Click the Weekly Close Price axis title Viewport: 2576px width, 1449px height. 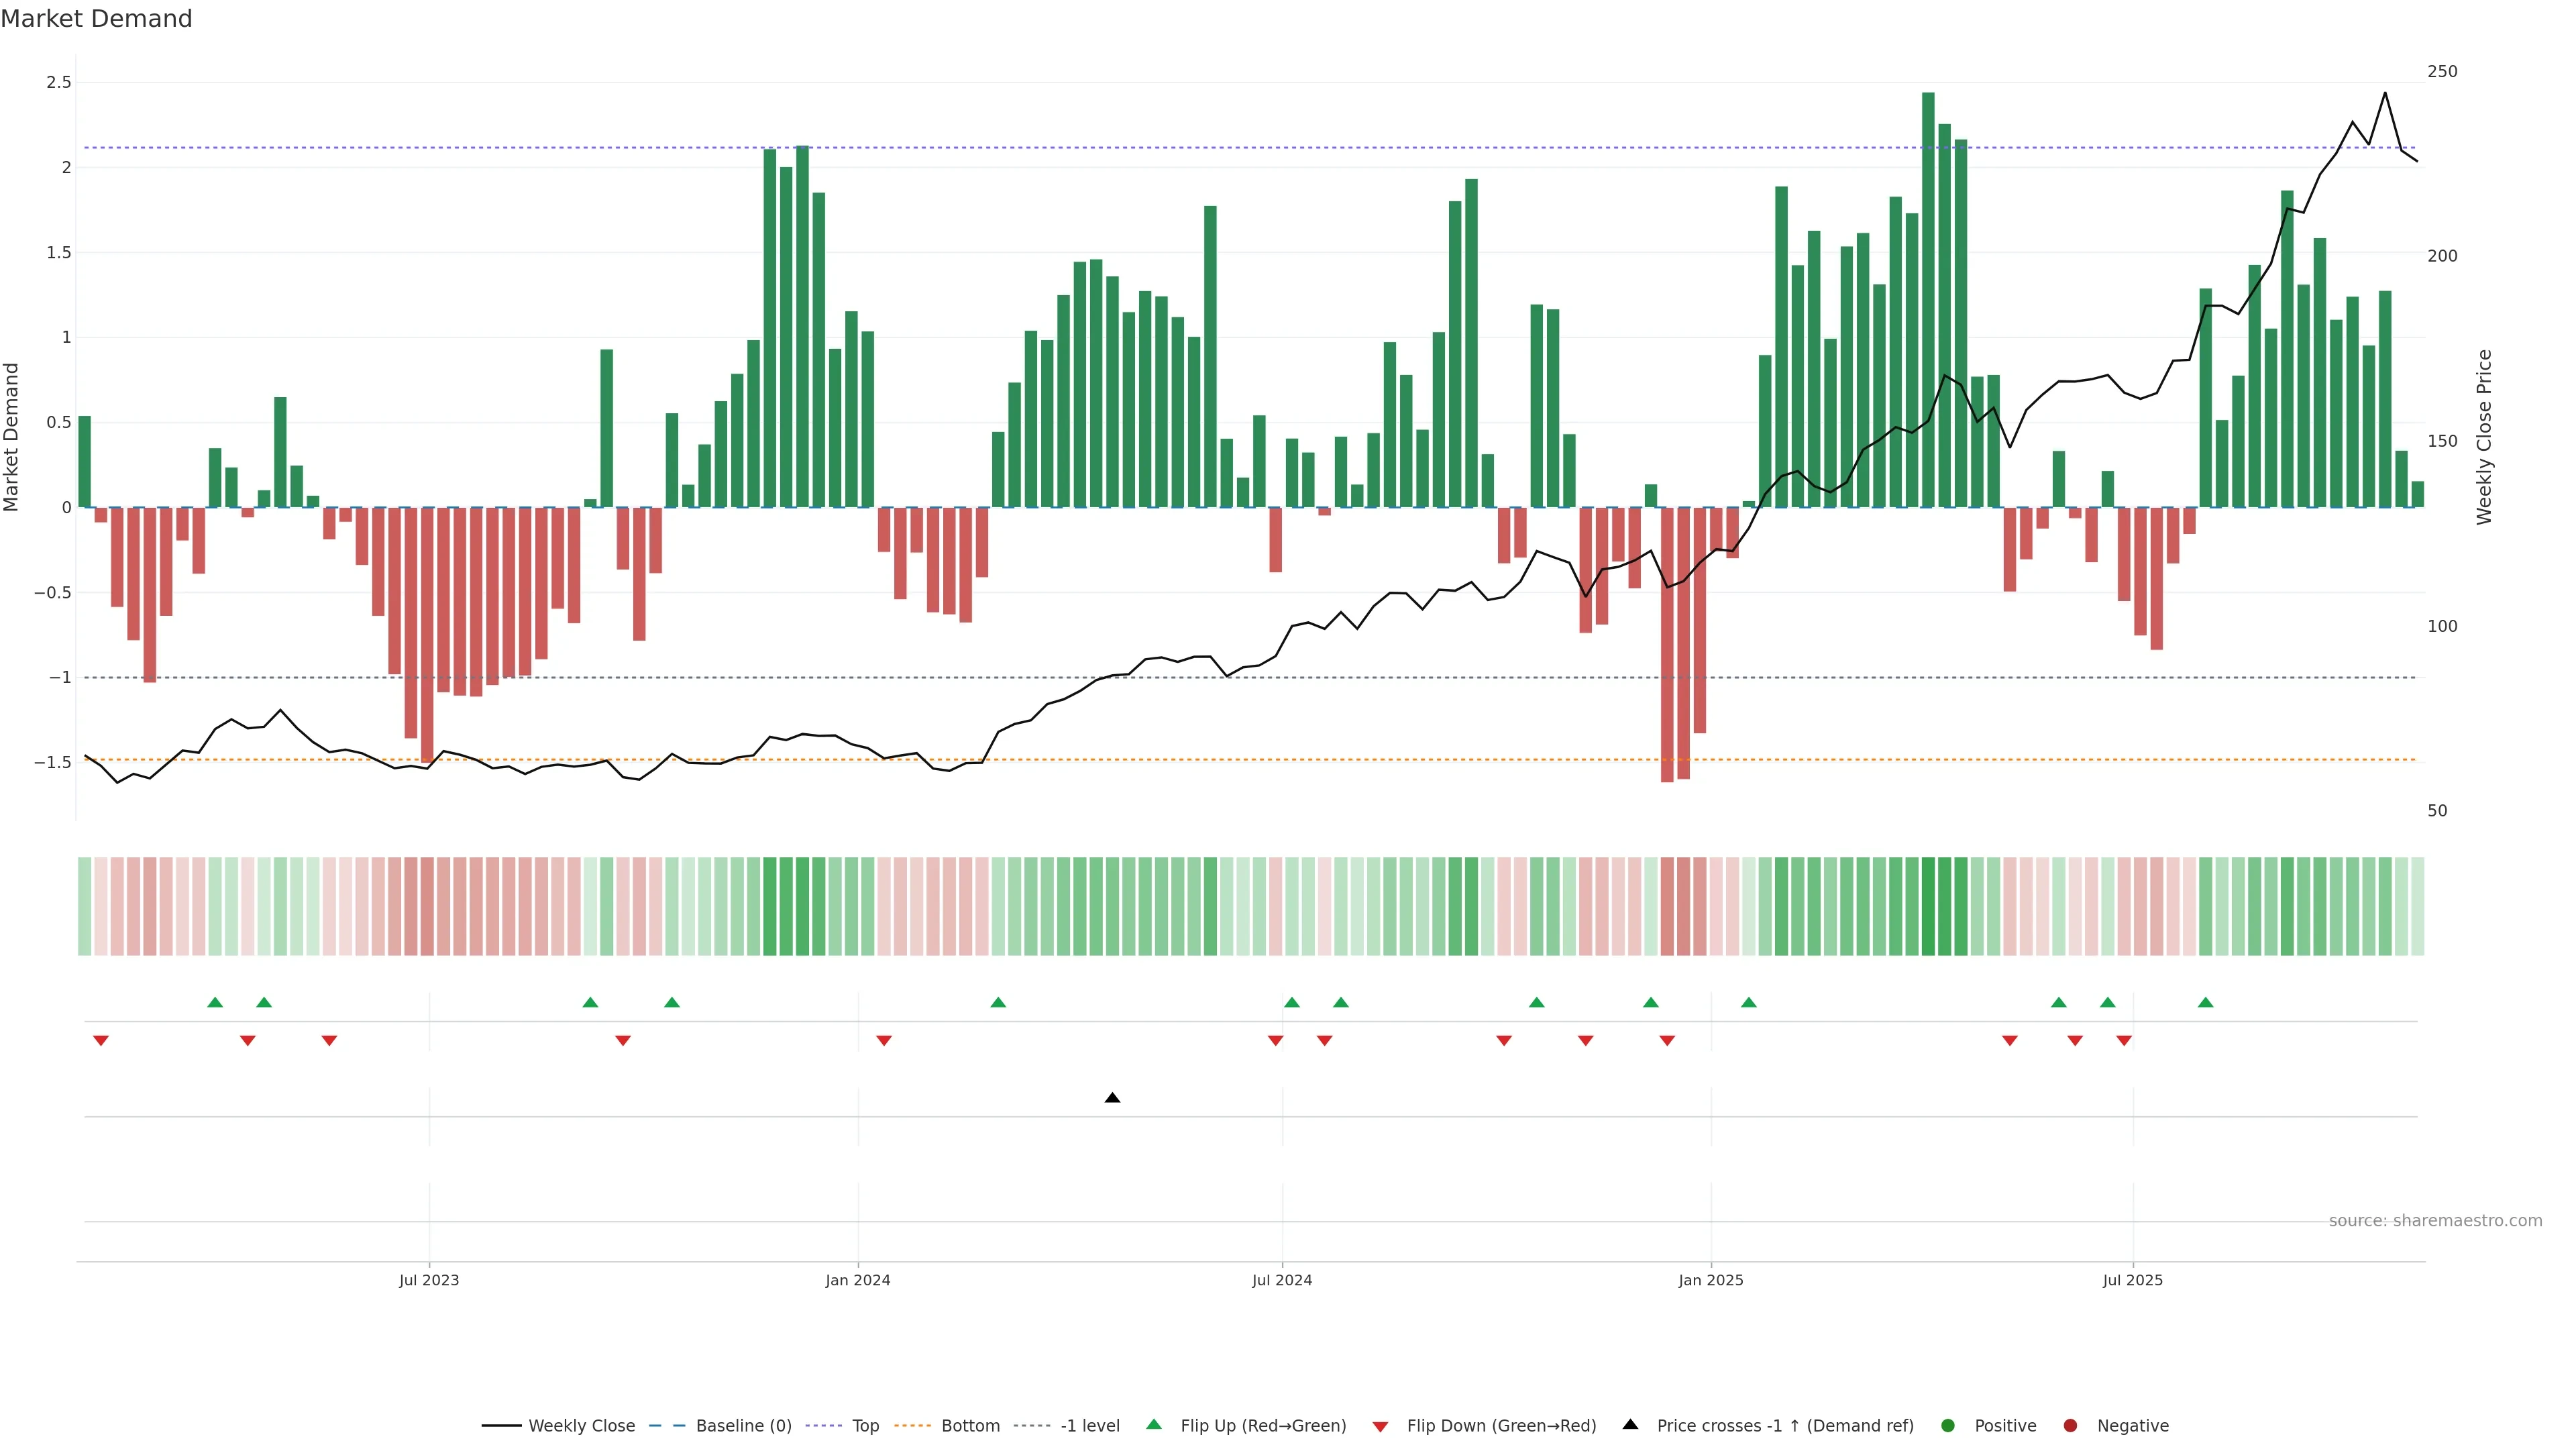[2484, 437]
